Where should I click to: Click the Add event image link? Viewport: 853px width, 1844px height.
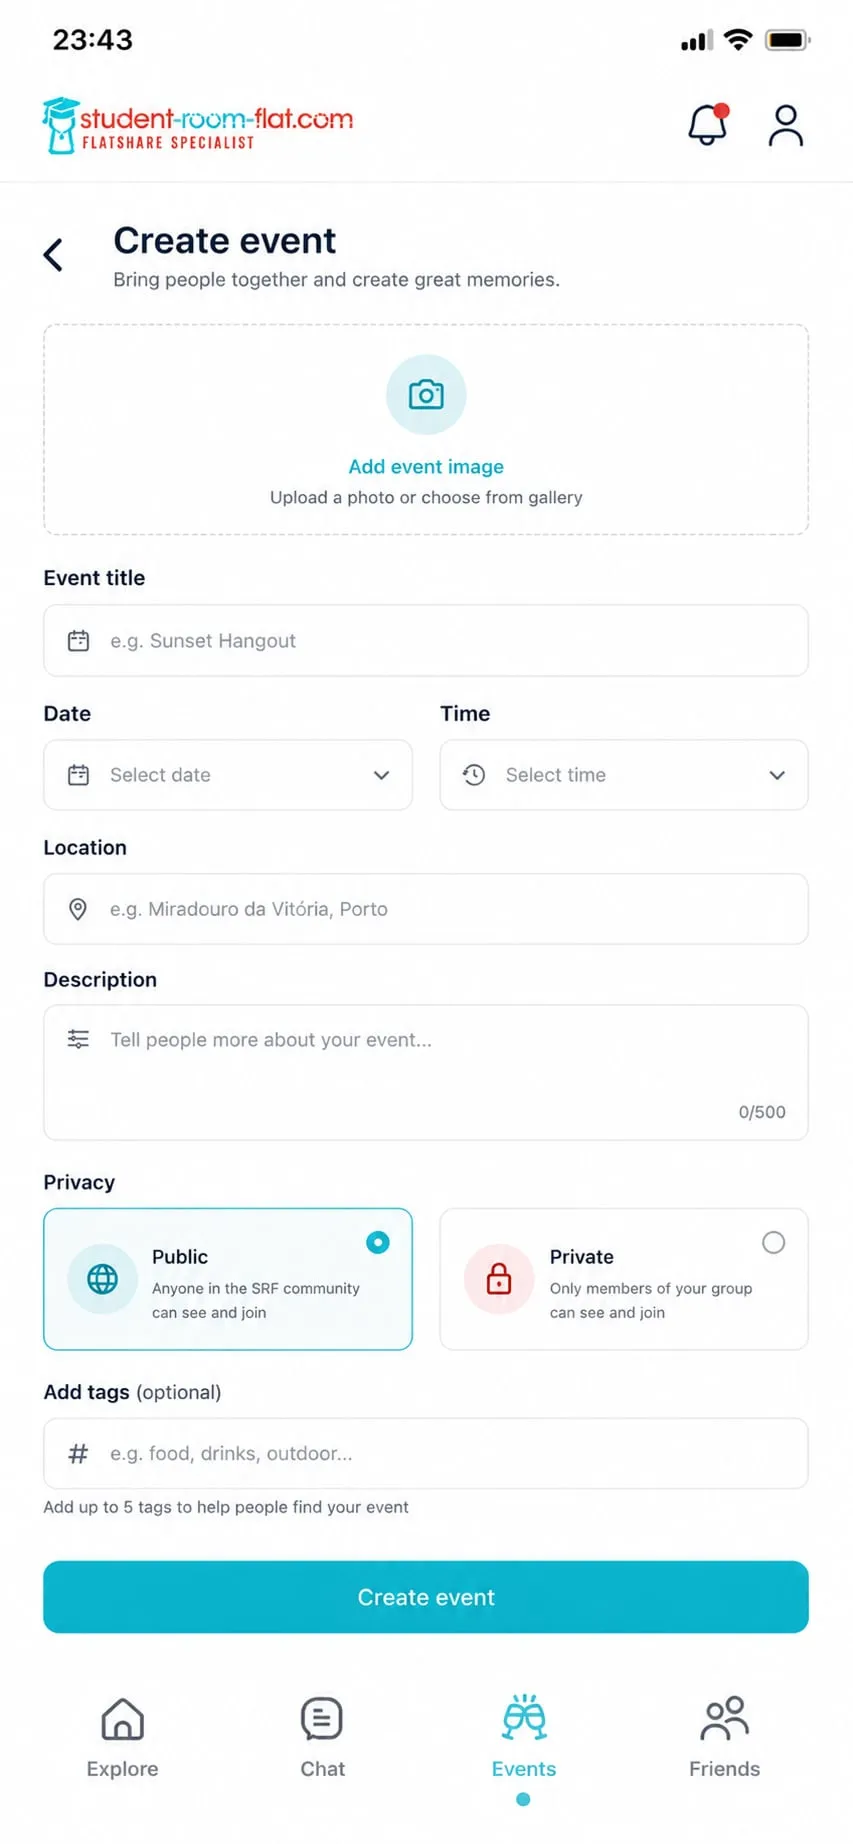(426, 467)
